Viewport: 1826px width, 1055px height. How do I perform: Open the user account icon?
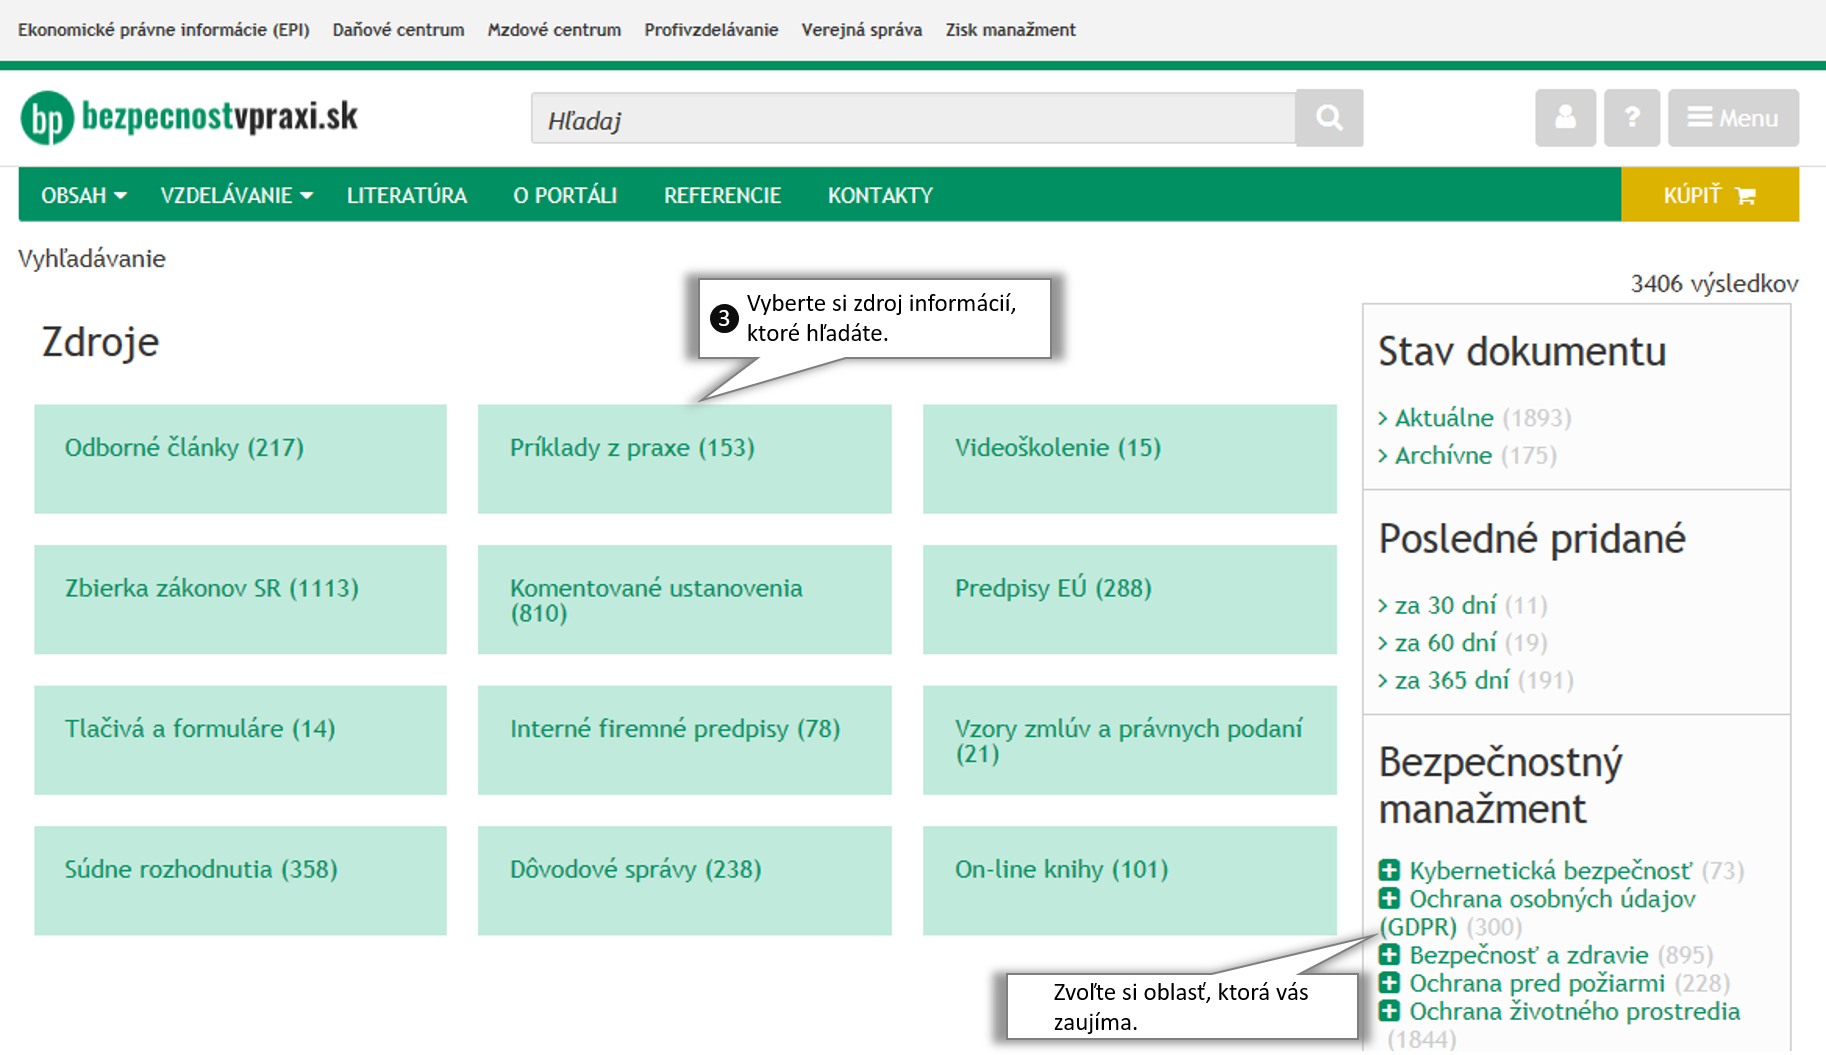1565,118
